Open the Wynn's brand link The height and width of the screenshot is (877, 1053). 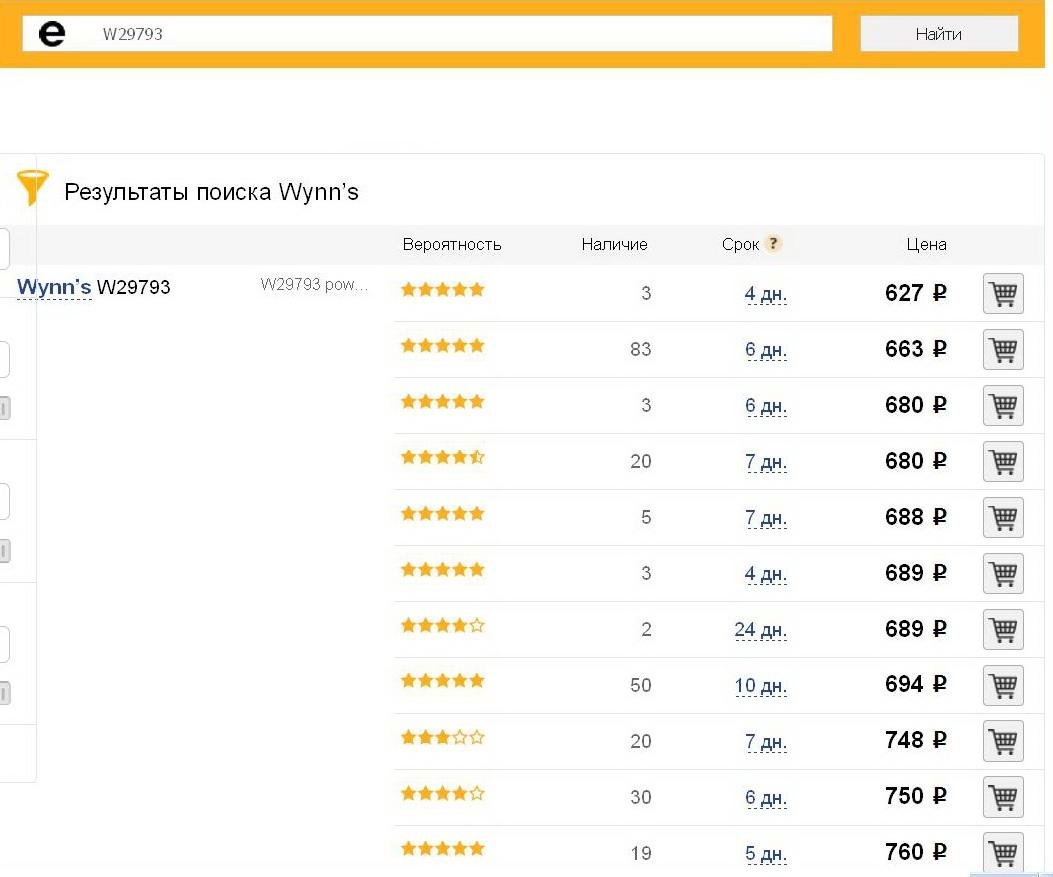pyautogui.click(x=54, y=287)
